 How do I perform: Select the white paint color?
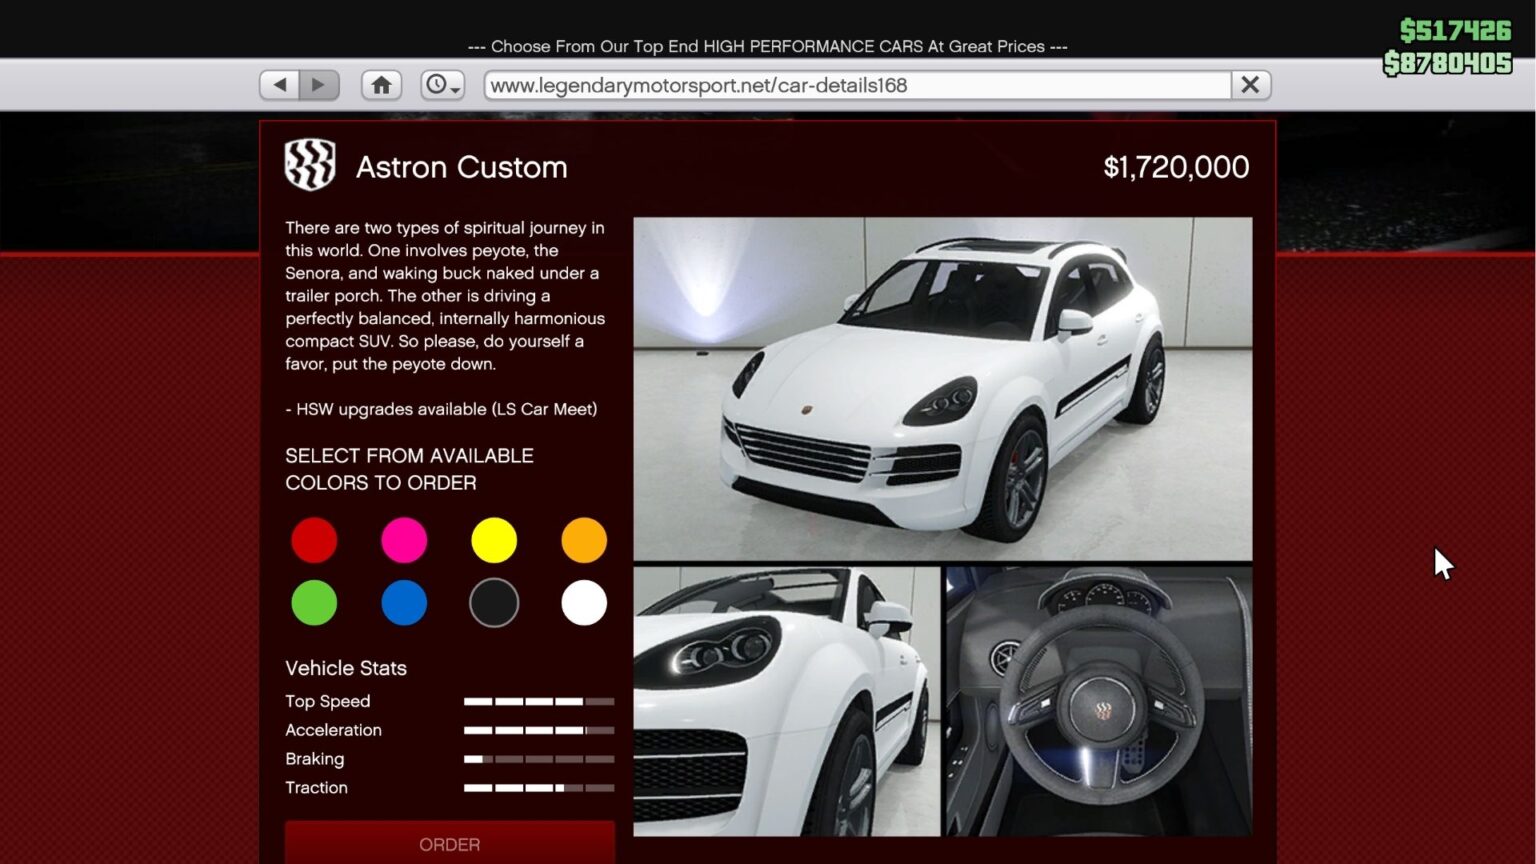(x=584, y=603)
